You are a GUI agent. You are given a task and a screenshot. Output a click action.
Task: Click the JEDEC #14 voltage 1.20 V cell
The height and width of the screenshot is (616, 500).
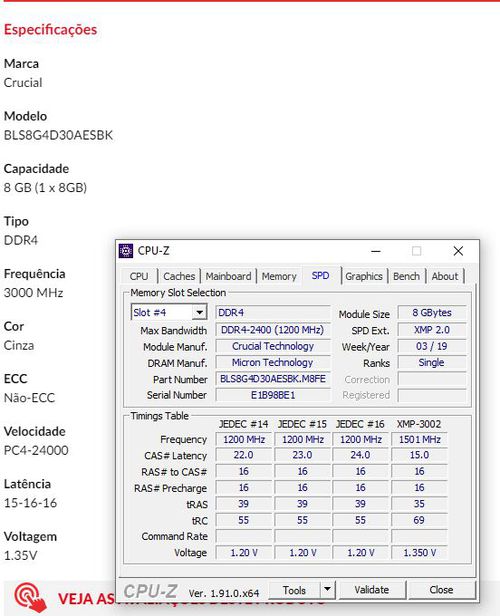point(244,553)
